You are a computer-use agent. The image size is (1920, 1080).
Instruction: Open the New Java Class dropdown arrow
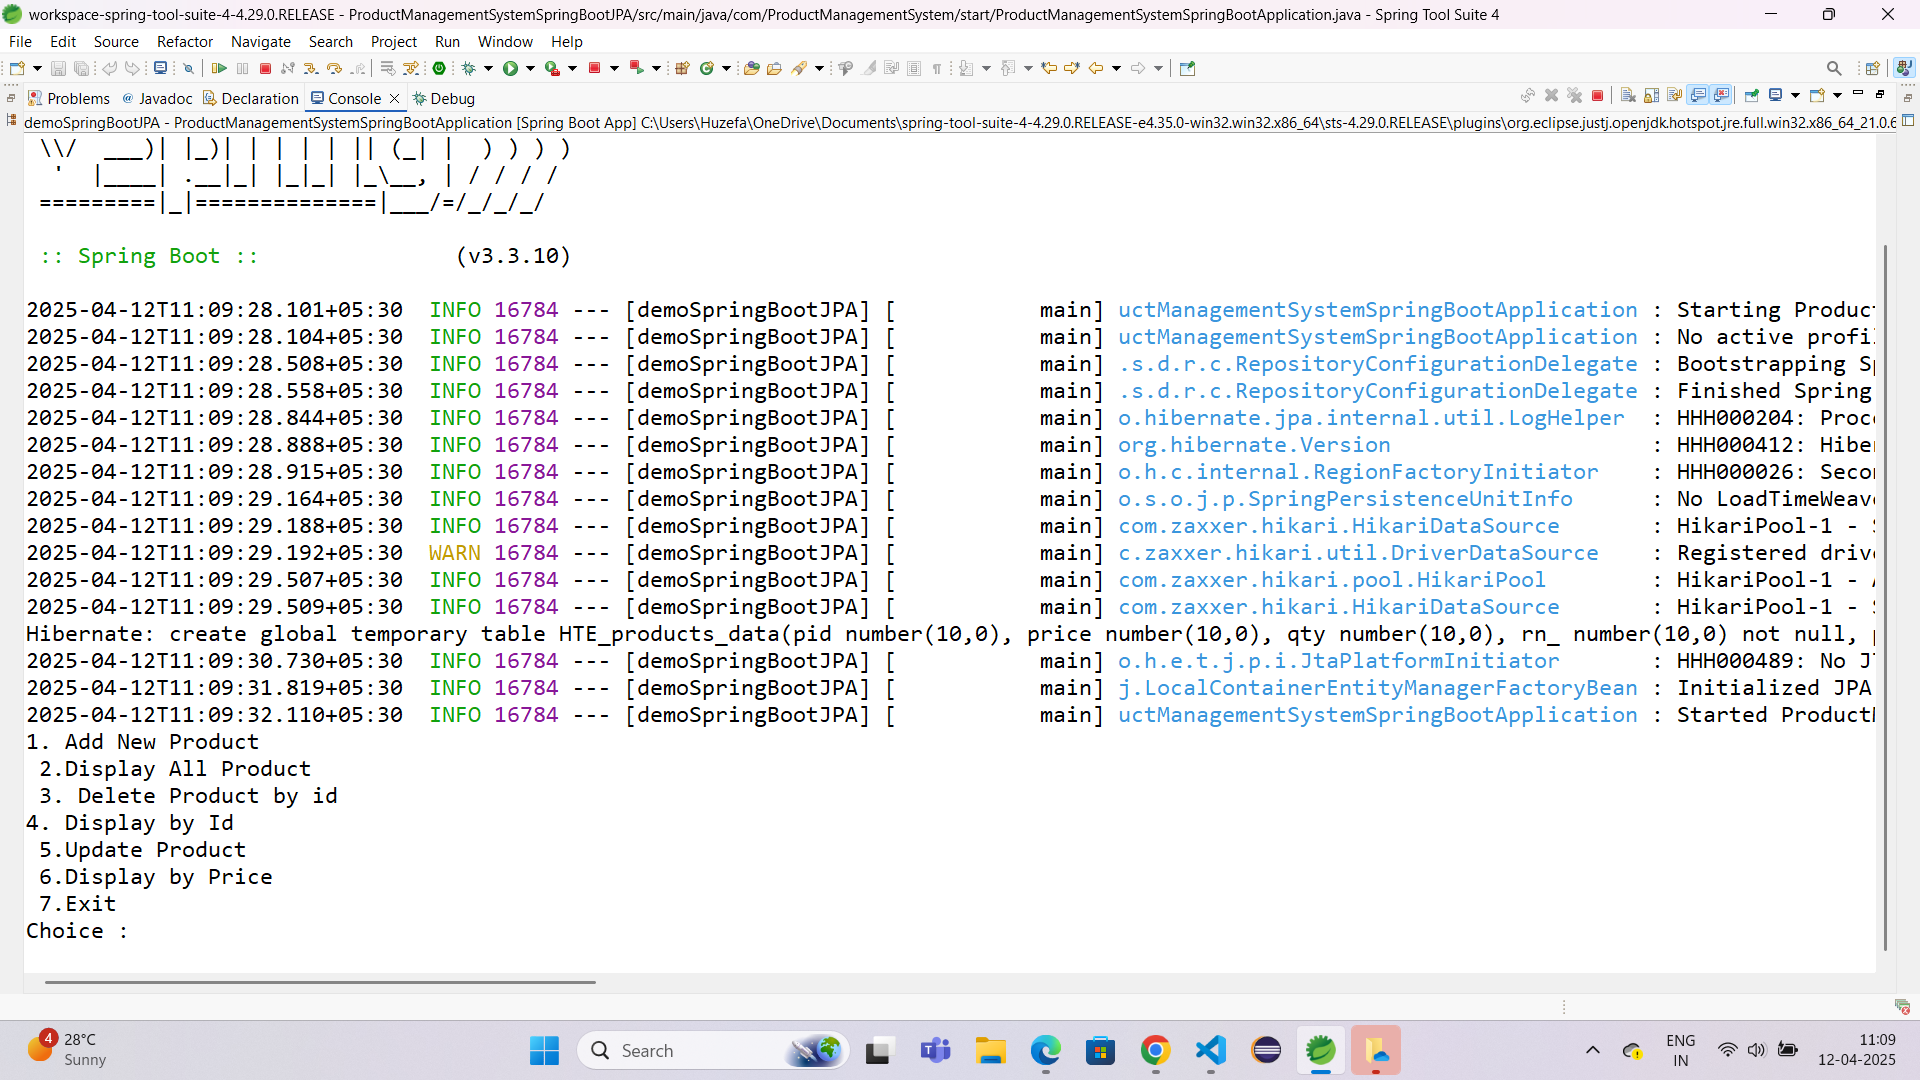coord(726,68)
